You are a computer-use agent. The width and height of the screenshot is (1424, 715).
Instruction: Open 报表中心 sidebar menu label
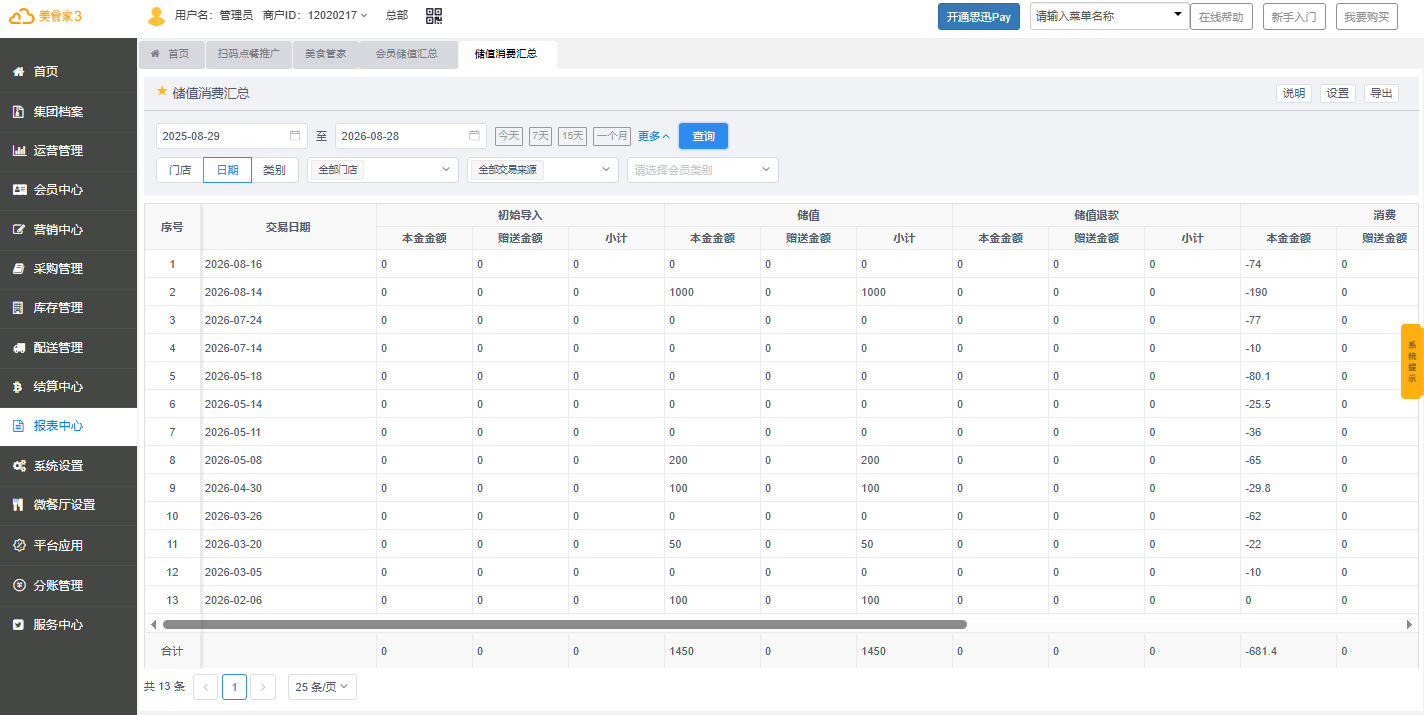coord(58,426)
